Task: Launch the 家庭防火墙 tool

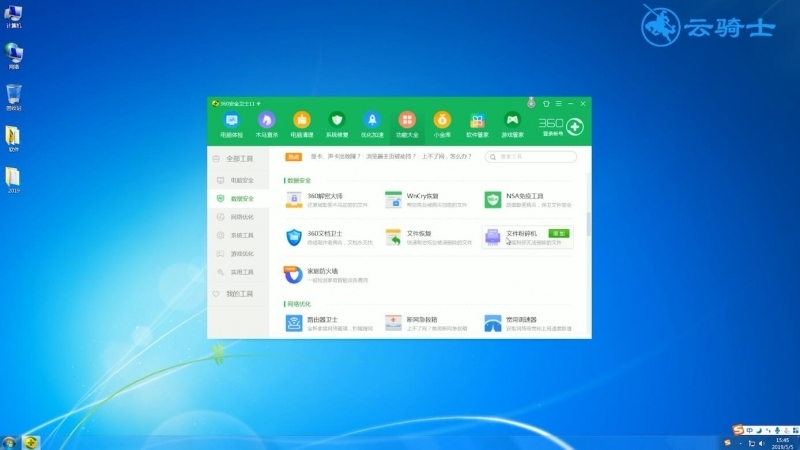Action: (327, 275)
